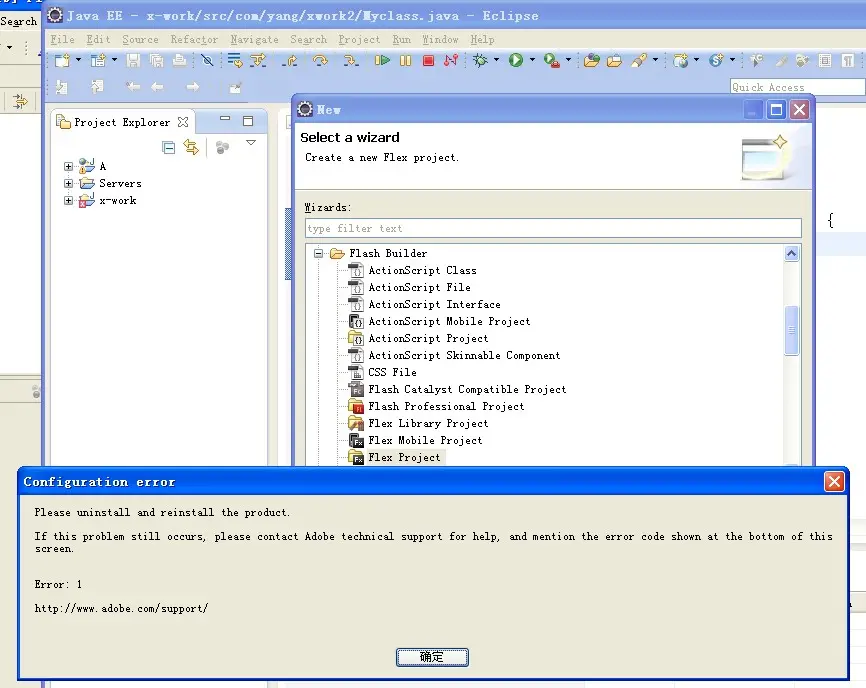This screenshot has height=688, width=866.
Task: Open the Project menu
Action: (x=359, y=39)
